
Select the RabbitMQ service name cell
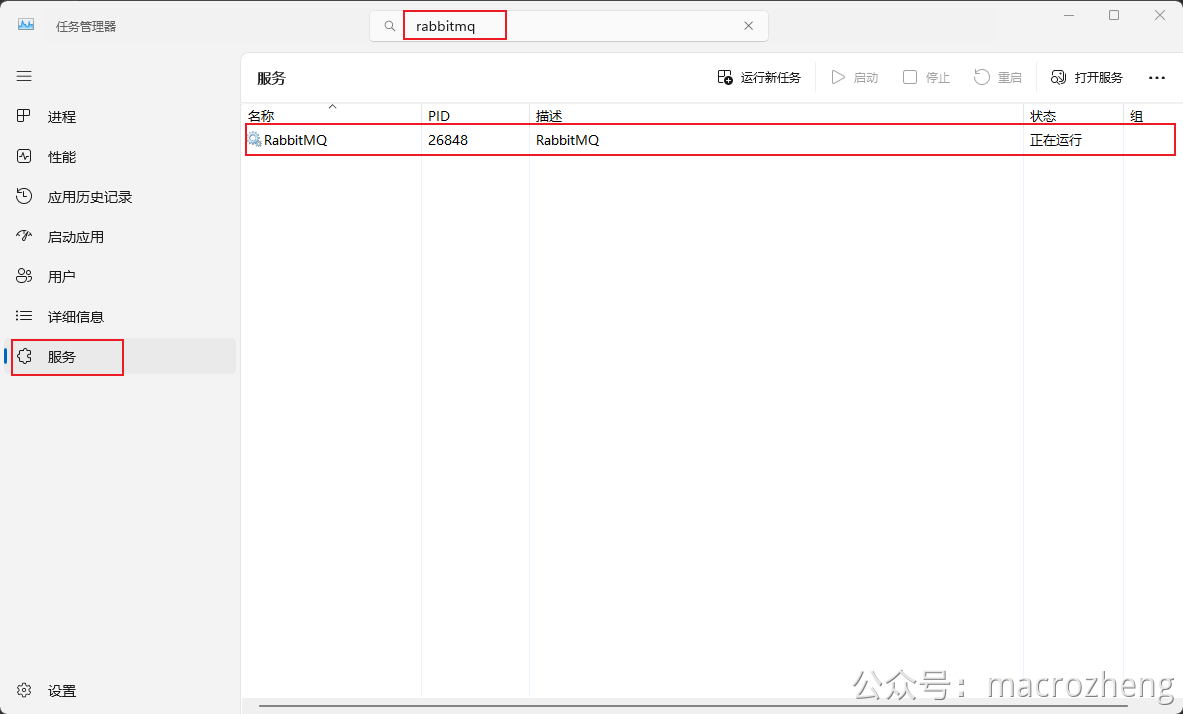(x=295, y=140)
